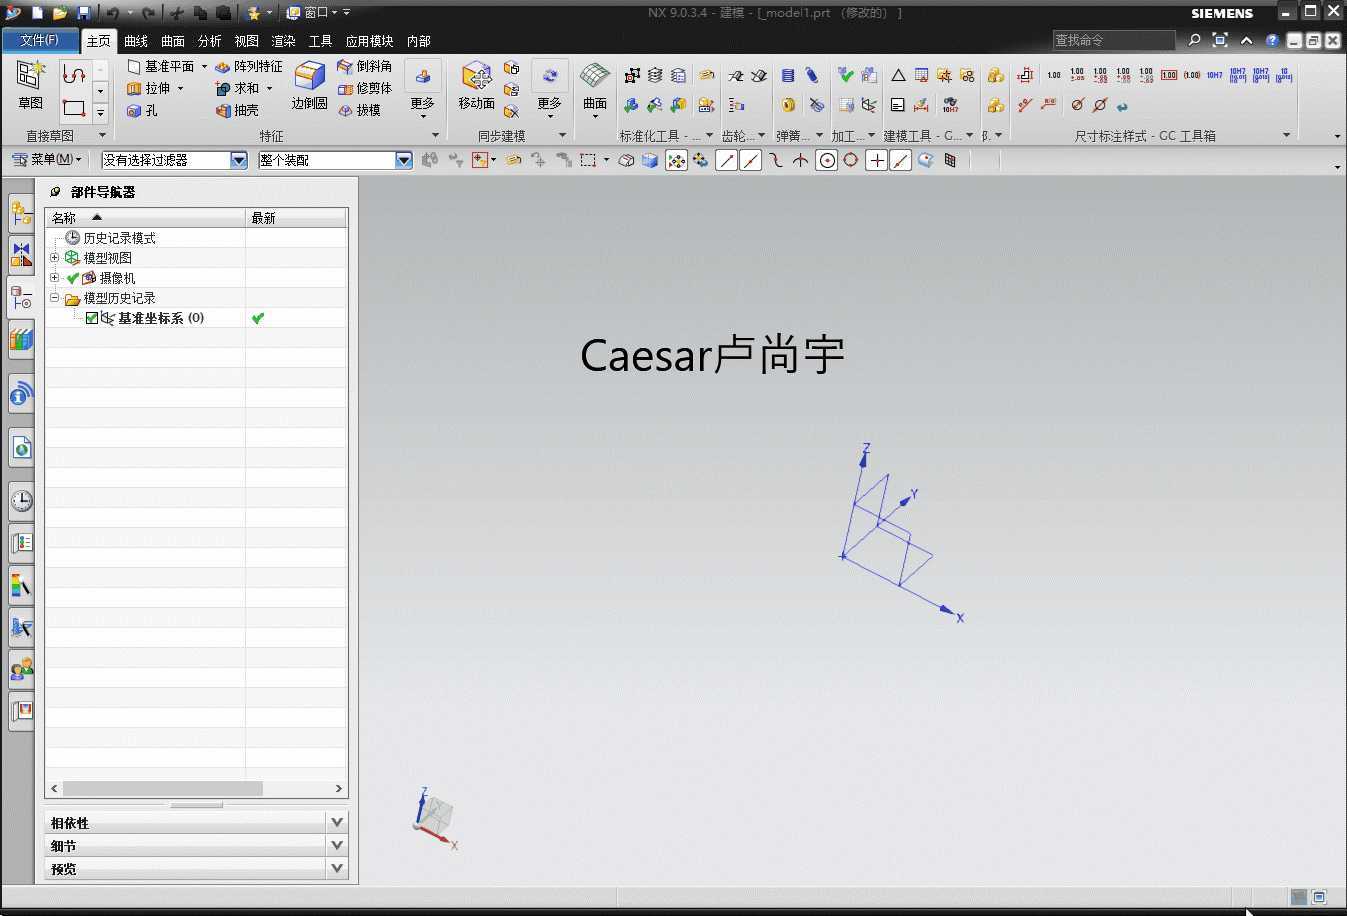1347x916 pixels.
Task: Click the 拔模 (Draft) tool
Action: point(359,110)
